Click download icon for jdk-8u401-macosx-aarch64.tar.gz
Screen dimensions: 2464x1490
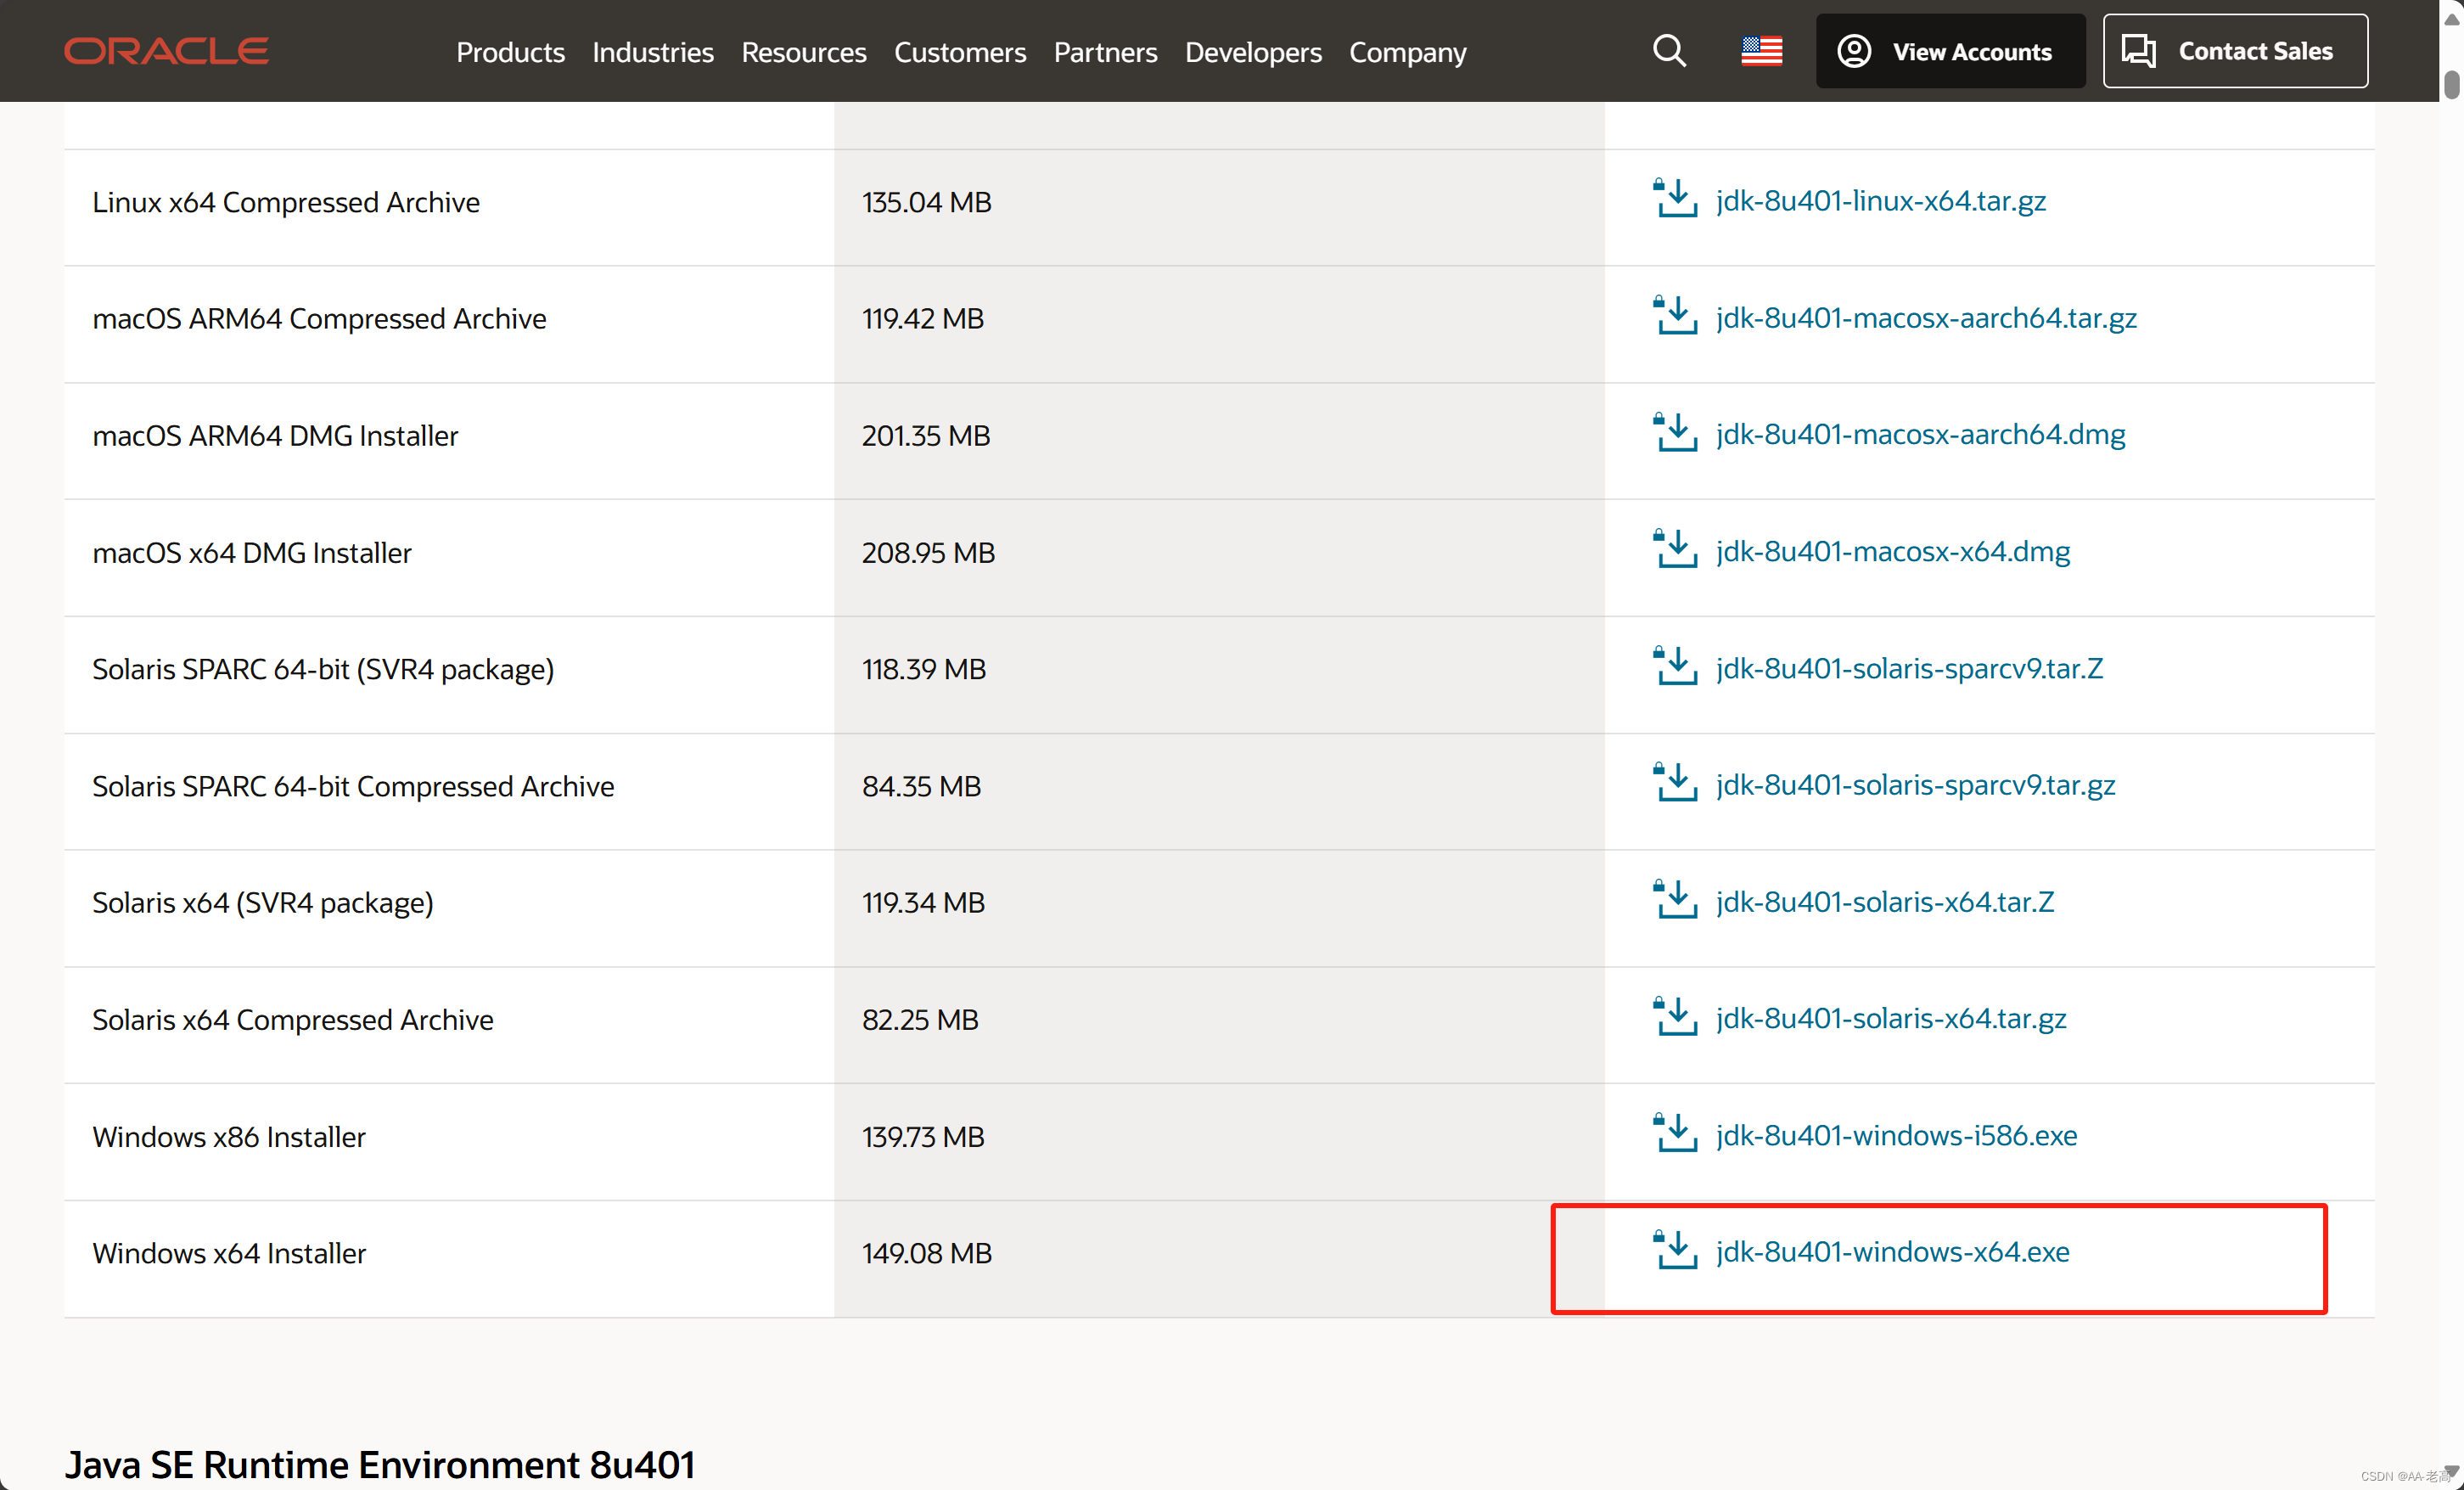pos(1675,316)
